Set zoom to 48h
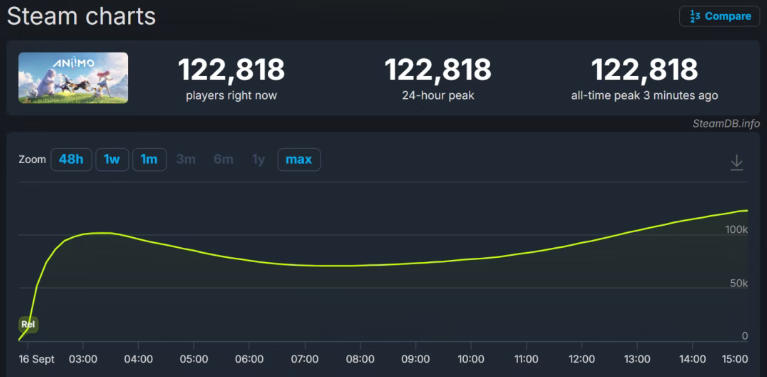The width and height of the screenshot is (767, 377). 71,159
